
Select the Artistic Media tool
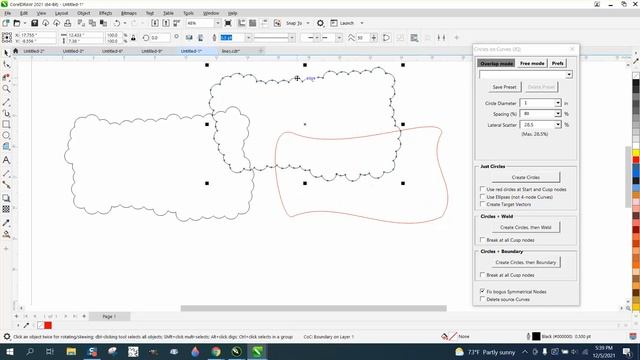pos(6,113)
